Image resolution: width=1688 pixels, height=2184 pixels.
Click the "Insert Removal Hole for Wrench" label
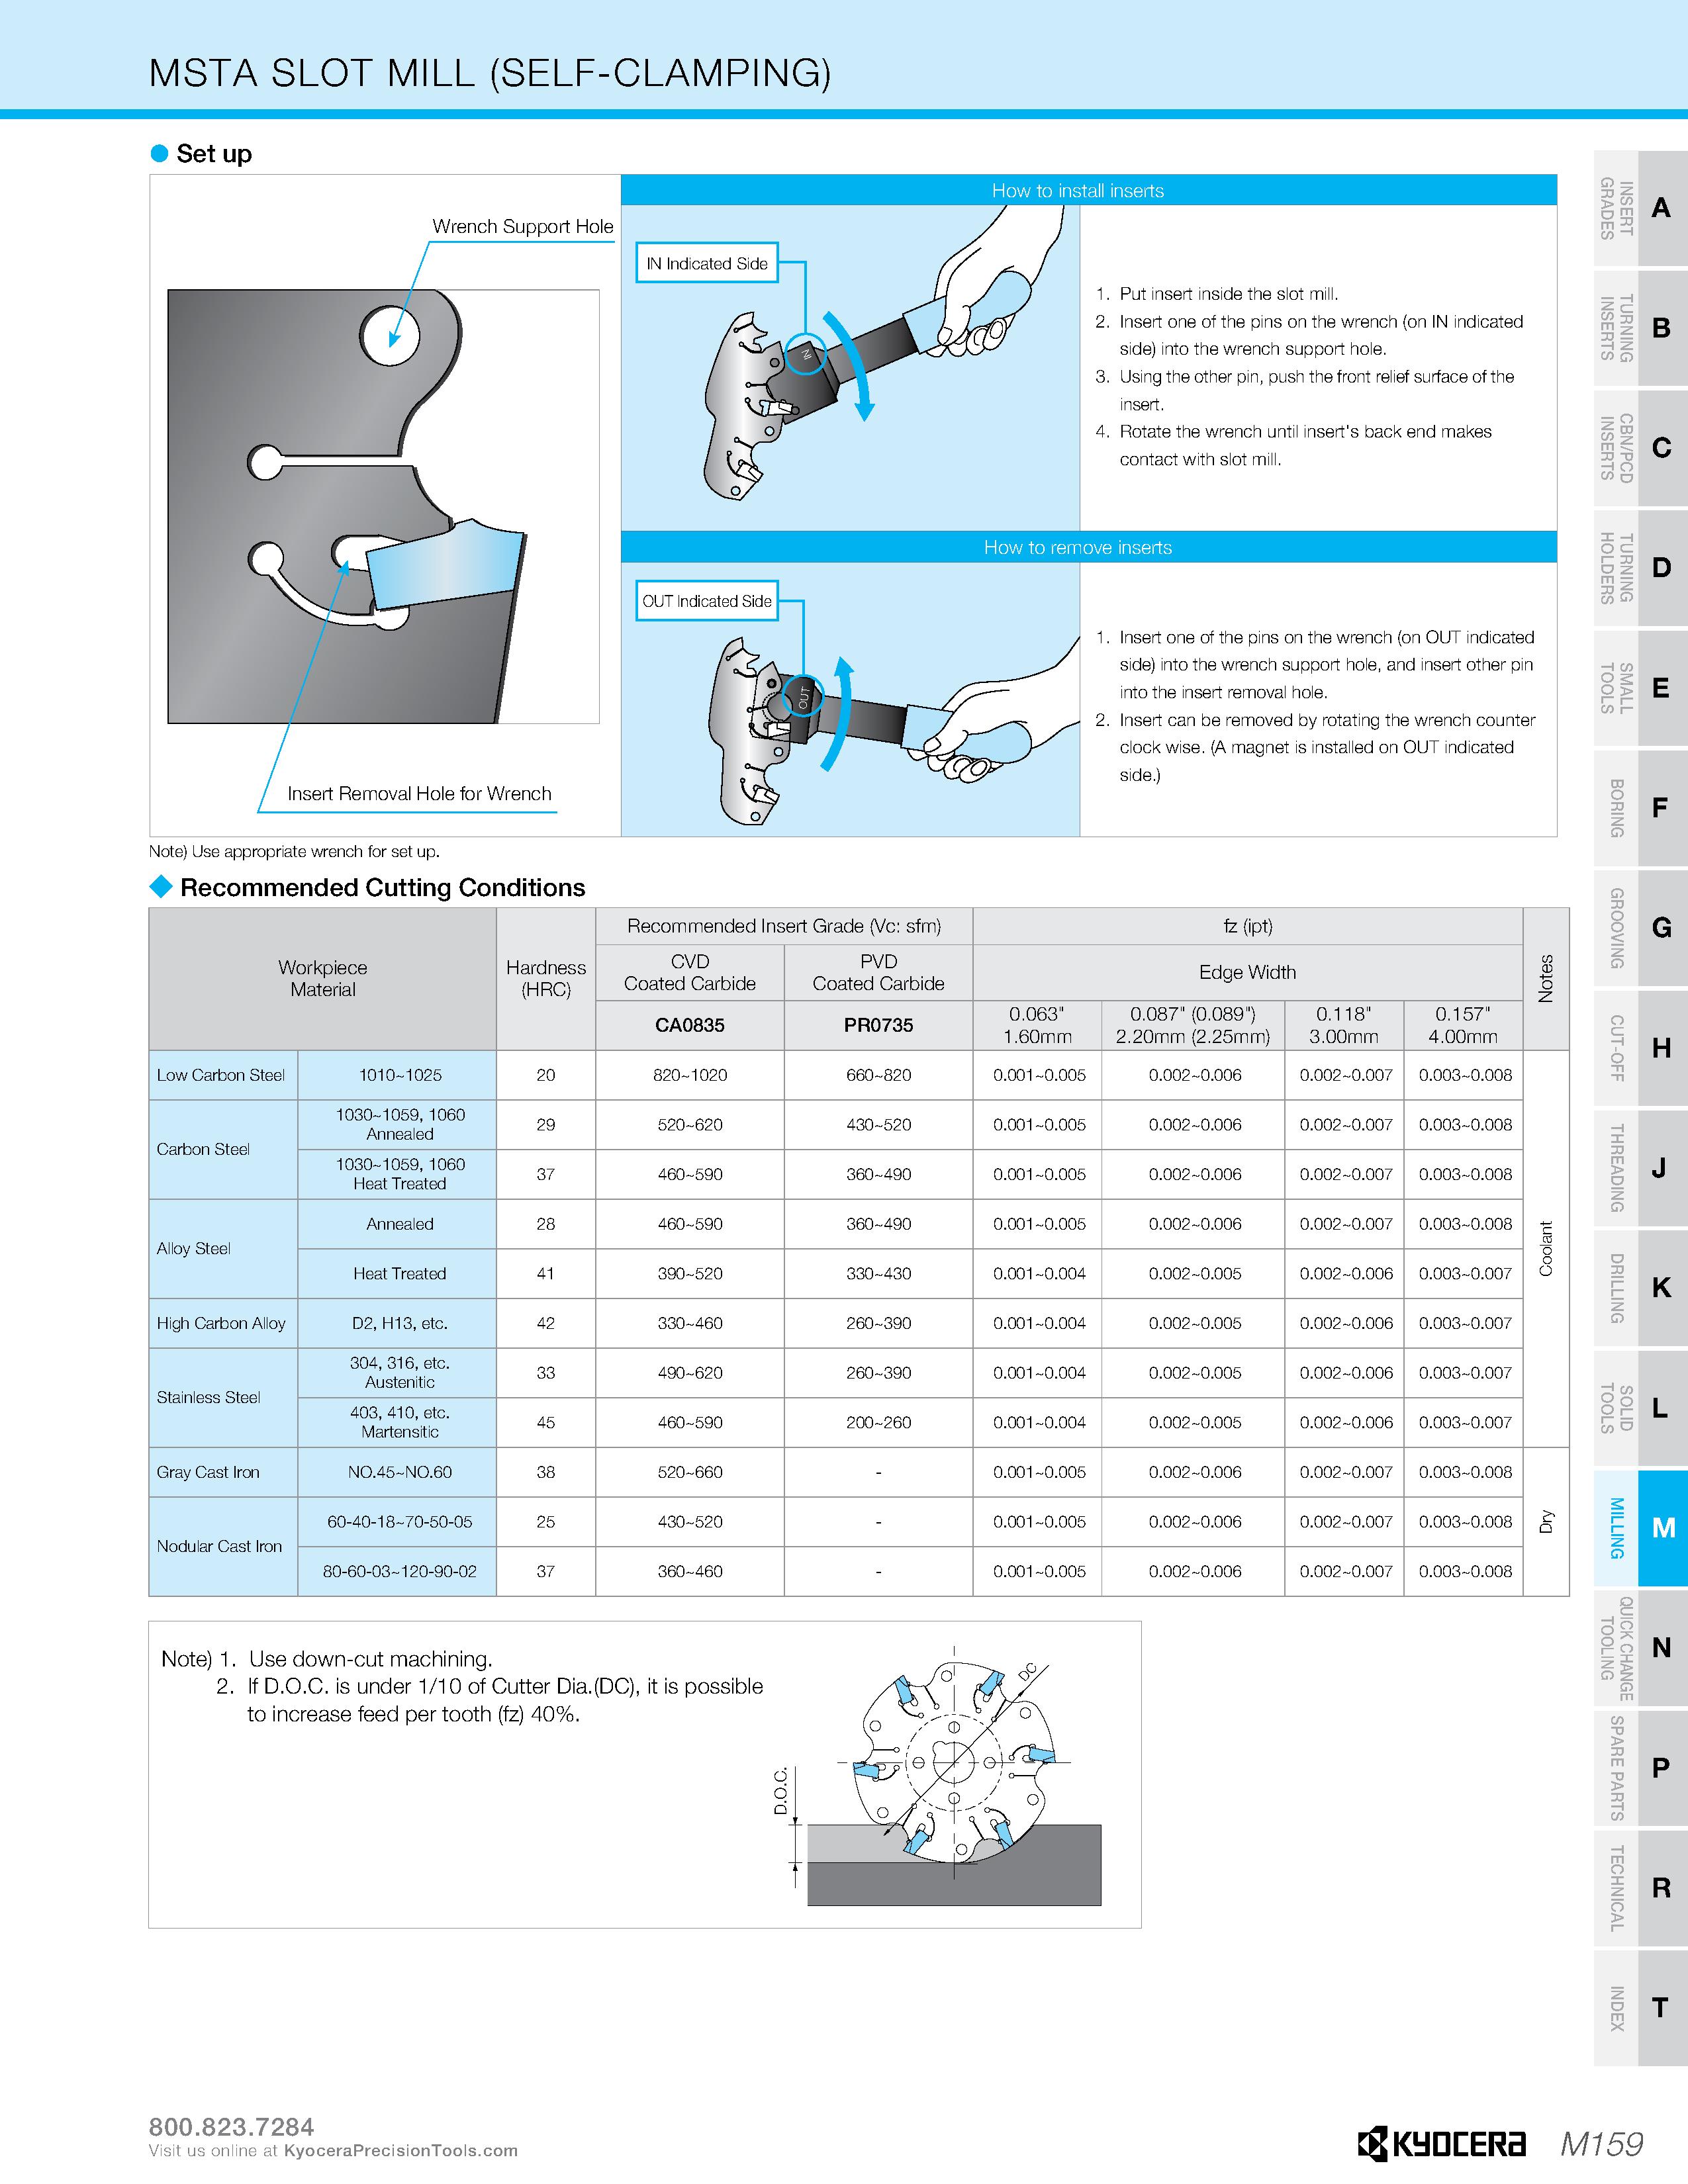coord(419,794)
